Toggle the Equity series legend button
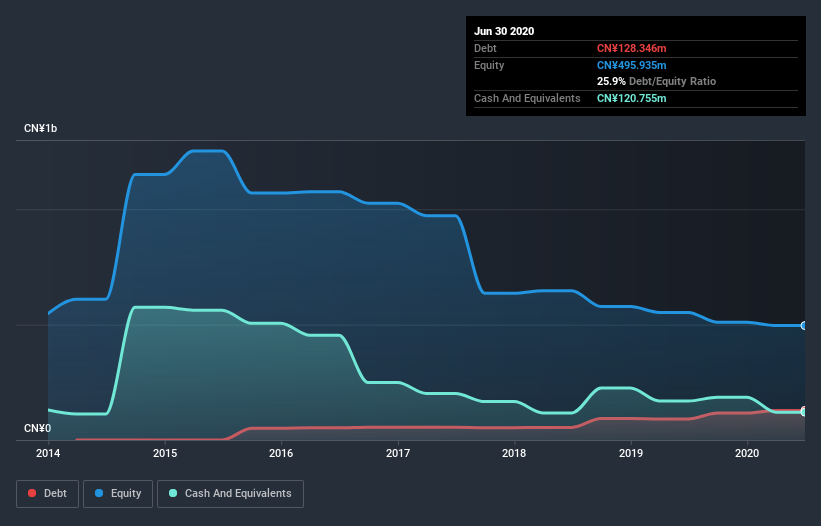 point(118,494)
